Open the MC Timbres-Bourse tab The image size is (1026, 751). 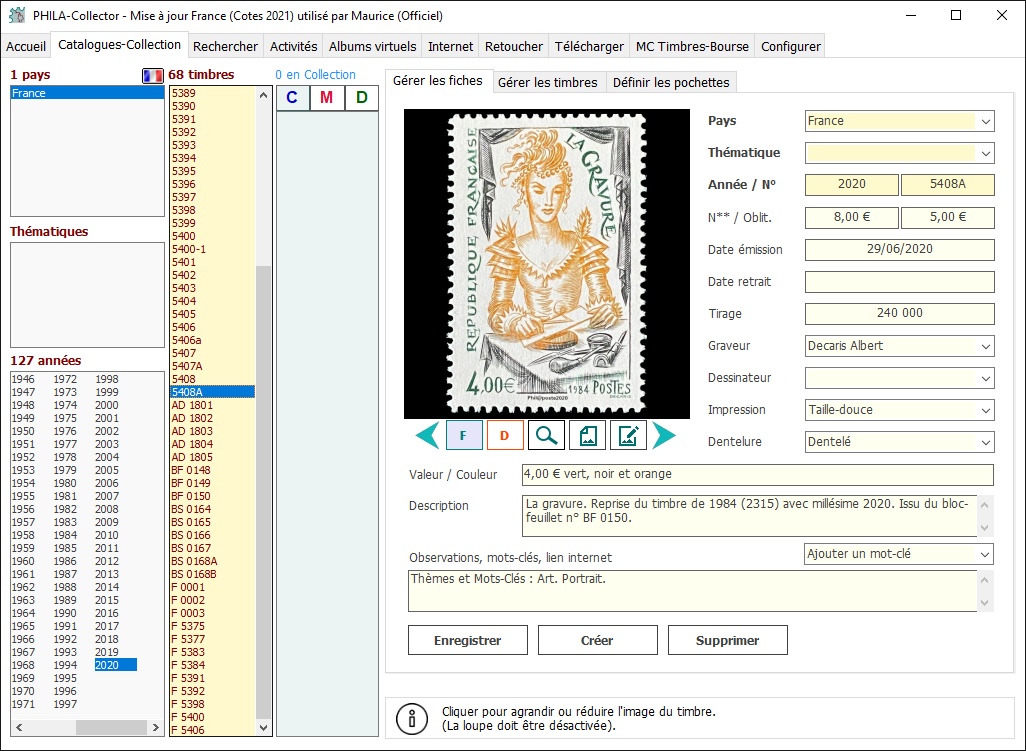[x=692, y=46]
